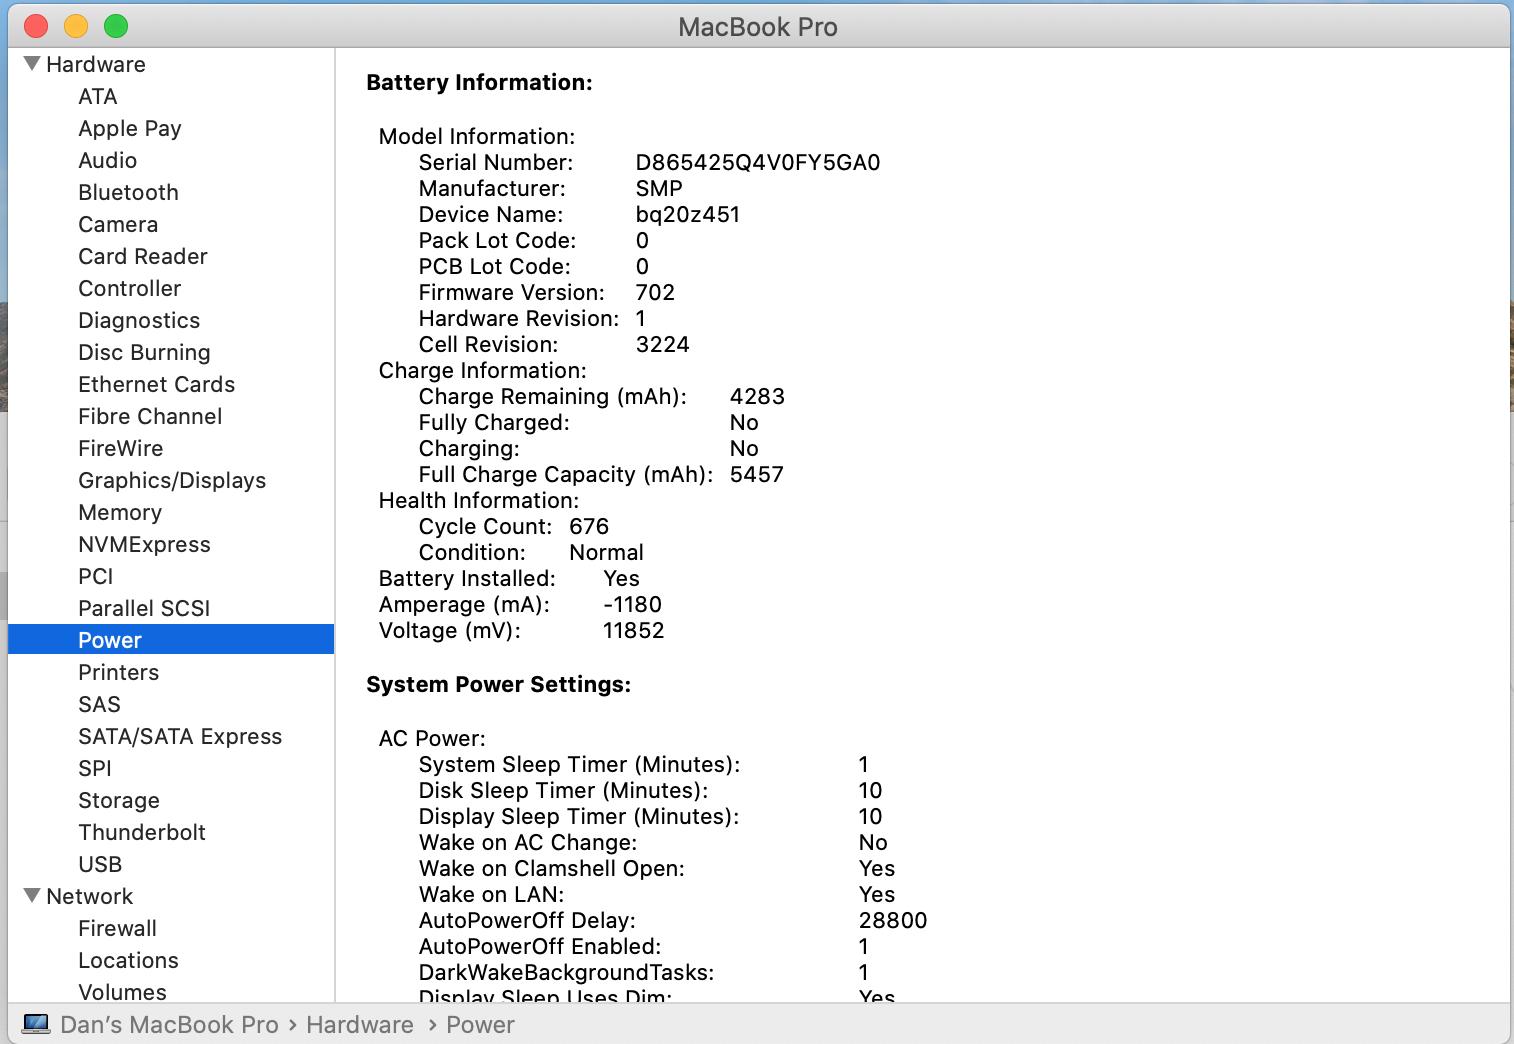Click the green zoom window button
This screenshot has height=1044, width=1514.
(x=116, y=26)
